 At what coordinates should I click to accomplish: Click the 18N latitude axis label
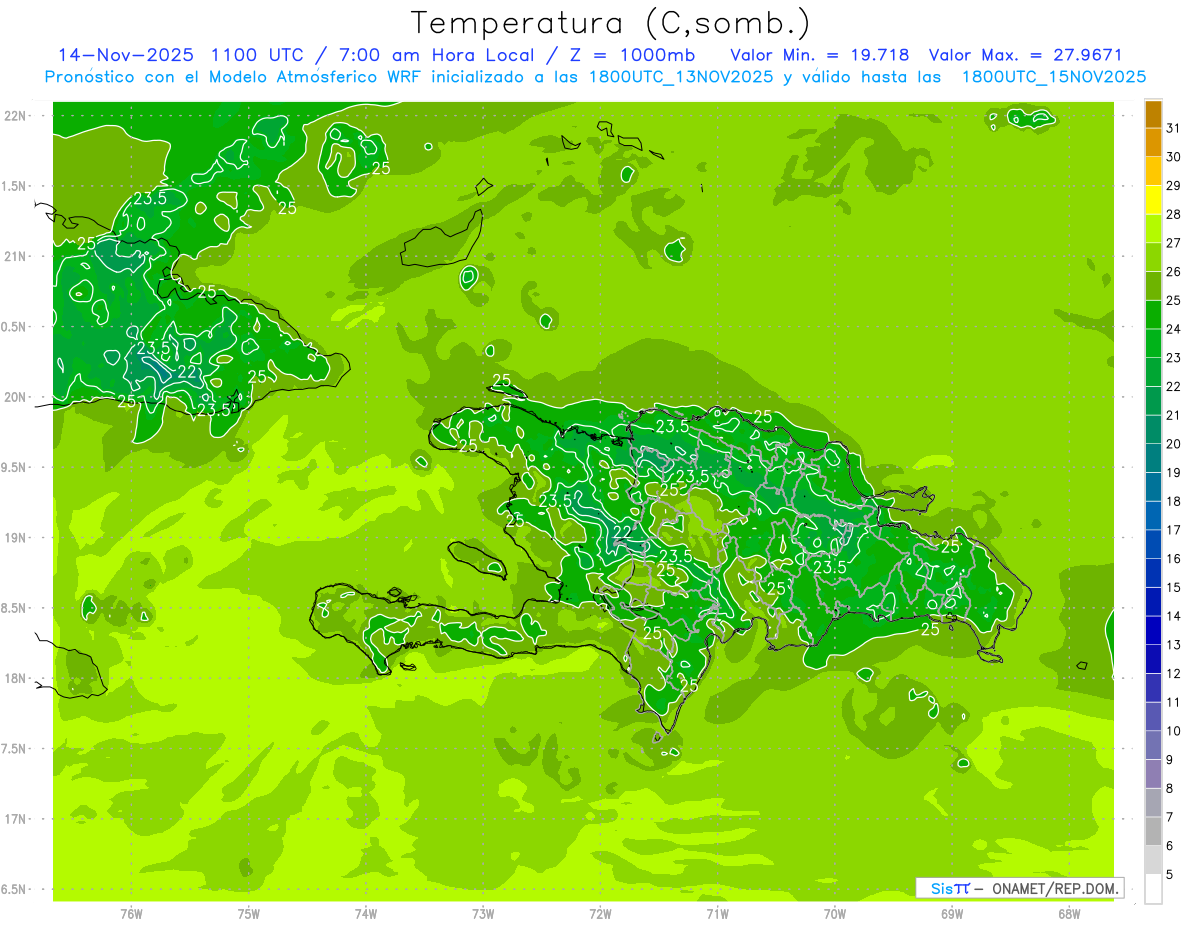pyautogui.click(x=16, y=678)
